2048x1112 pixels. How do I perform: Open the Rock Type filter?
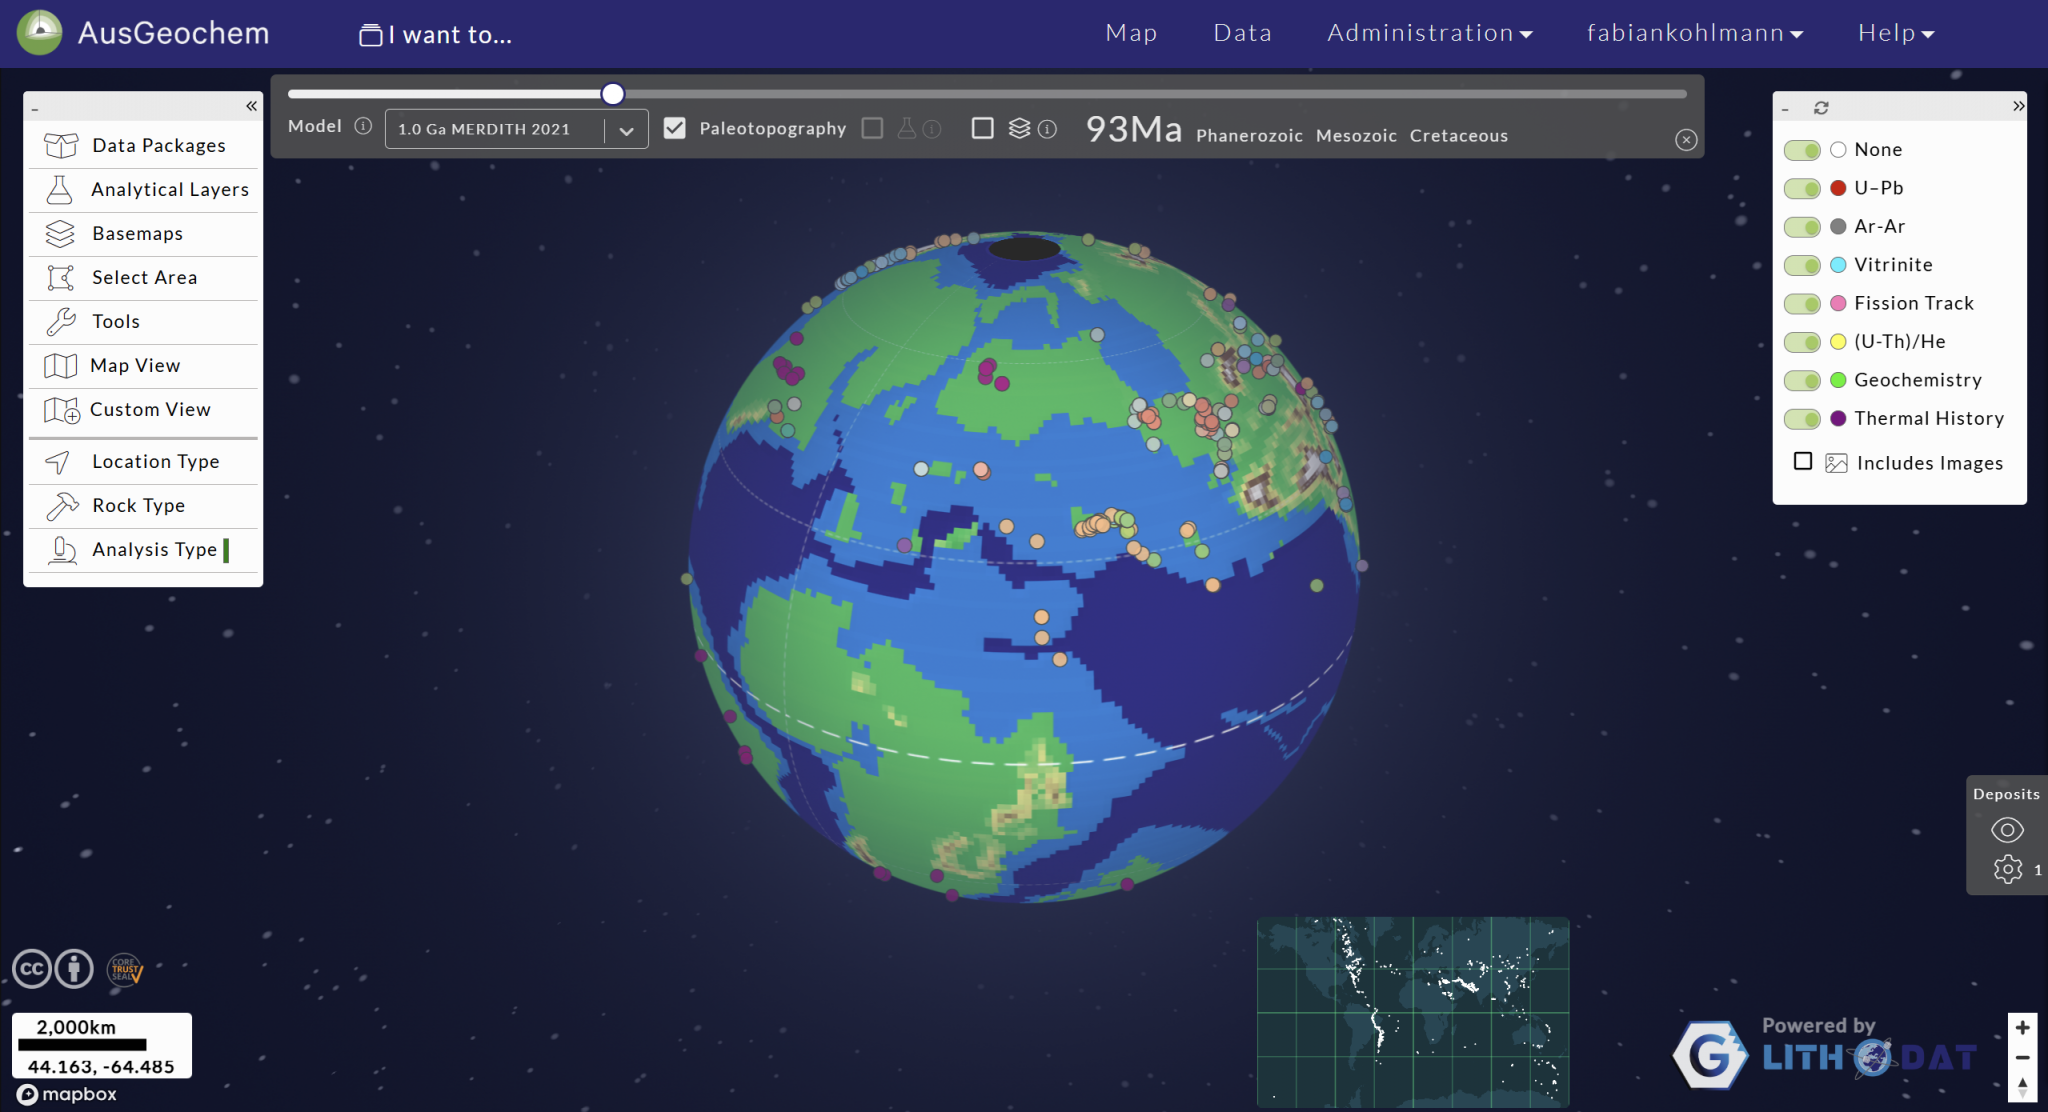tap(137, 505)
